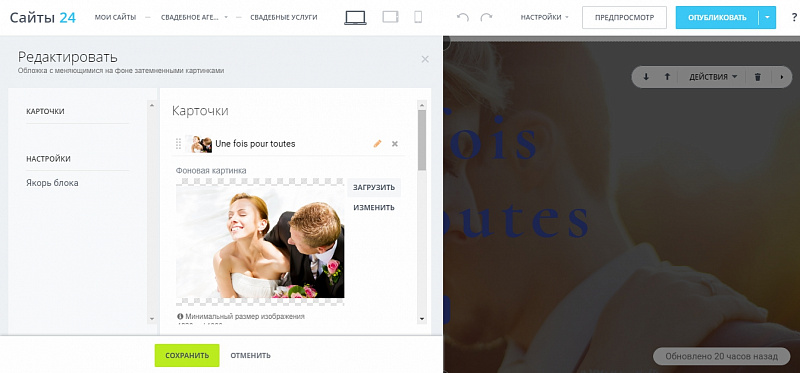This screenshot has height=373, width=800.
Task: Edit the card with the pencil icon
Action: pos(377,144)
